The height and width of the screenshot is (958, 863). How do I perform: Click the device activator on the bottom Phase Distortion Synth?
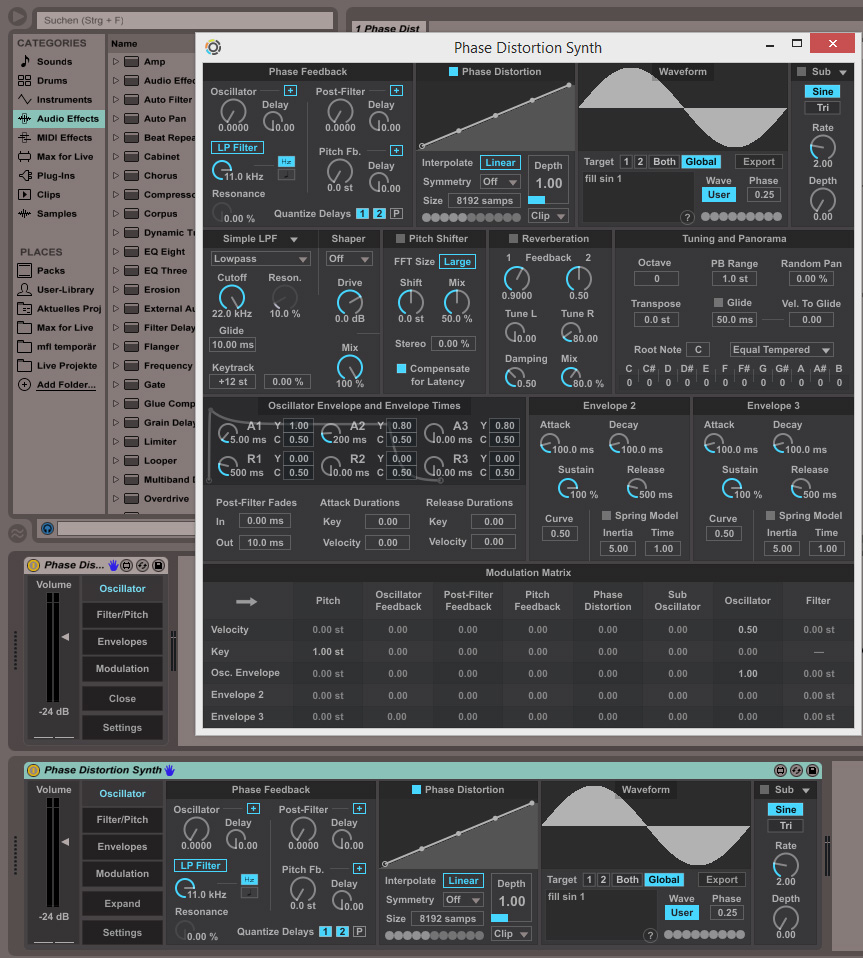pyautogui.click(x=34, y=770)
